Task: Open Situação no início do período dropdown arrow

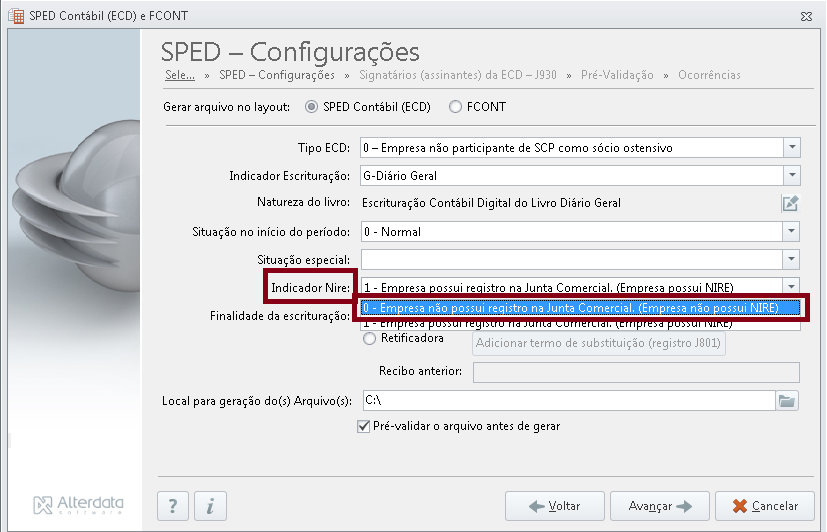Action: coord(791,231)
